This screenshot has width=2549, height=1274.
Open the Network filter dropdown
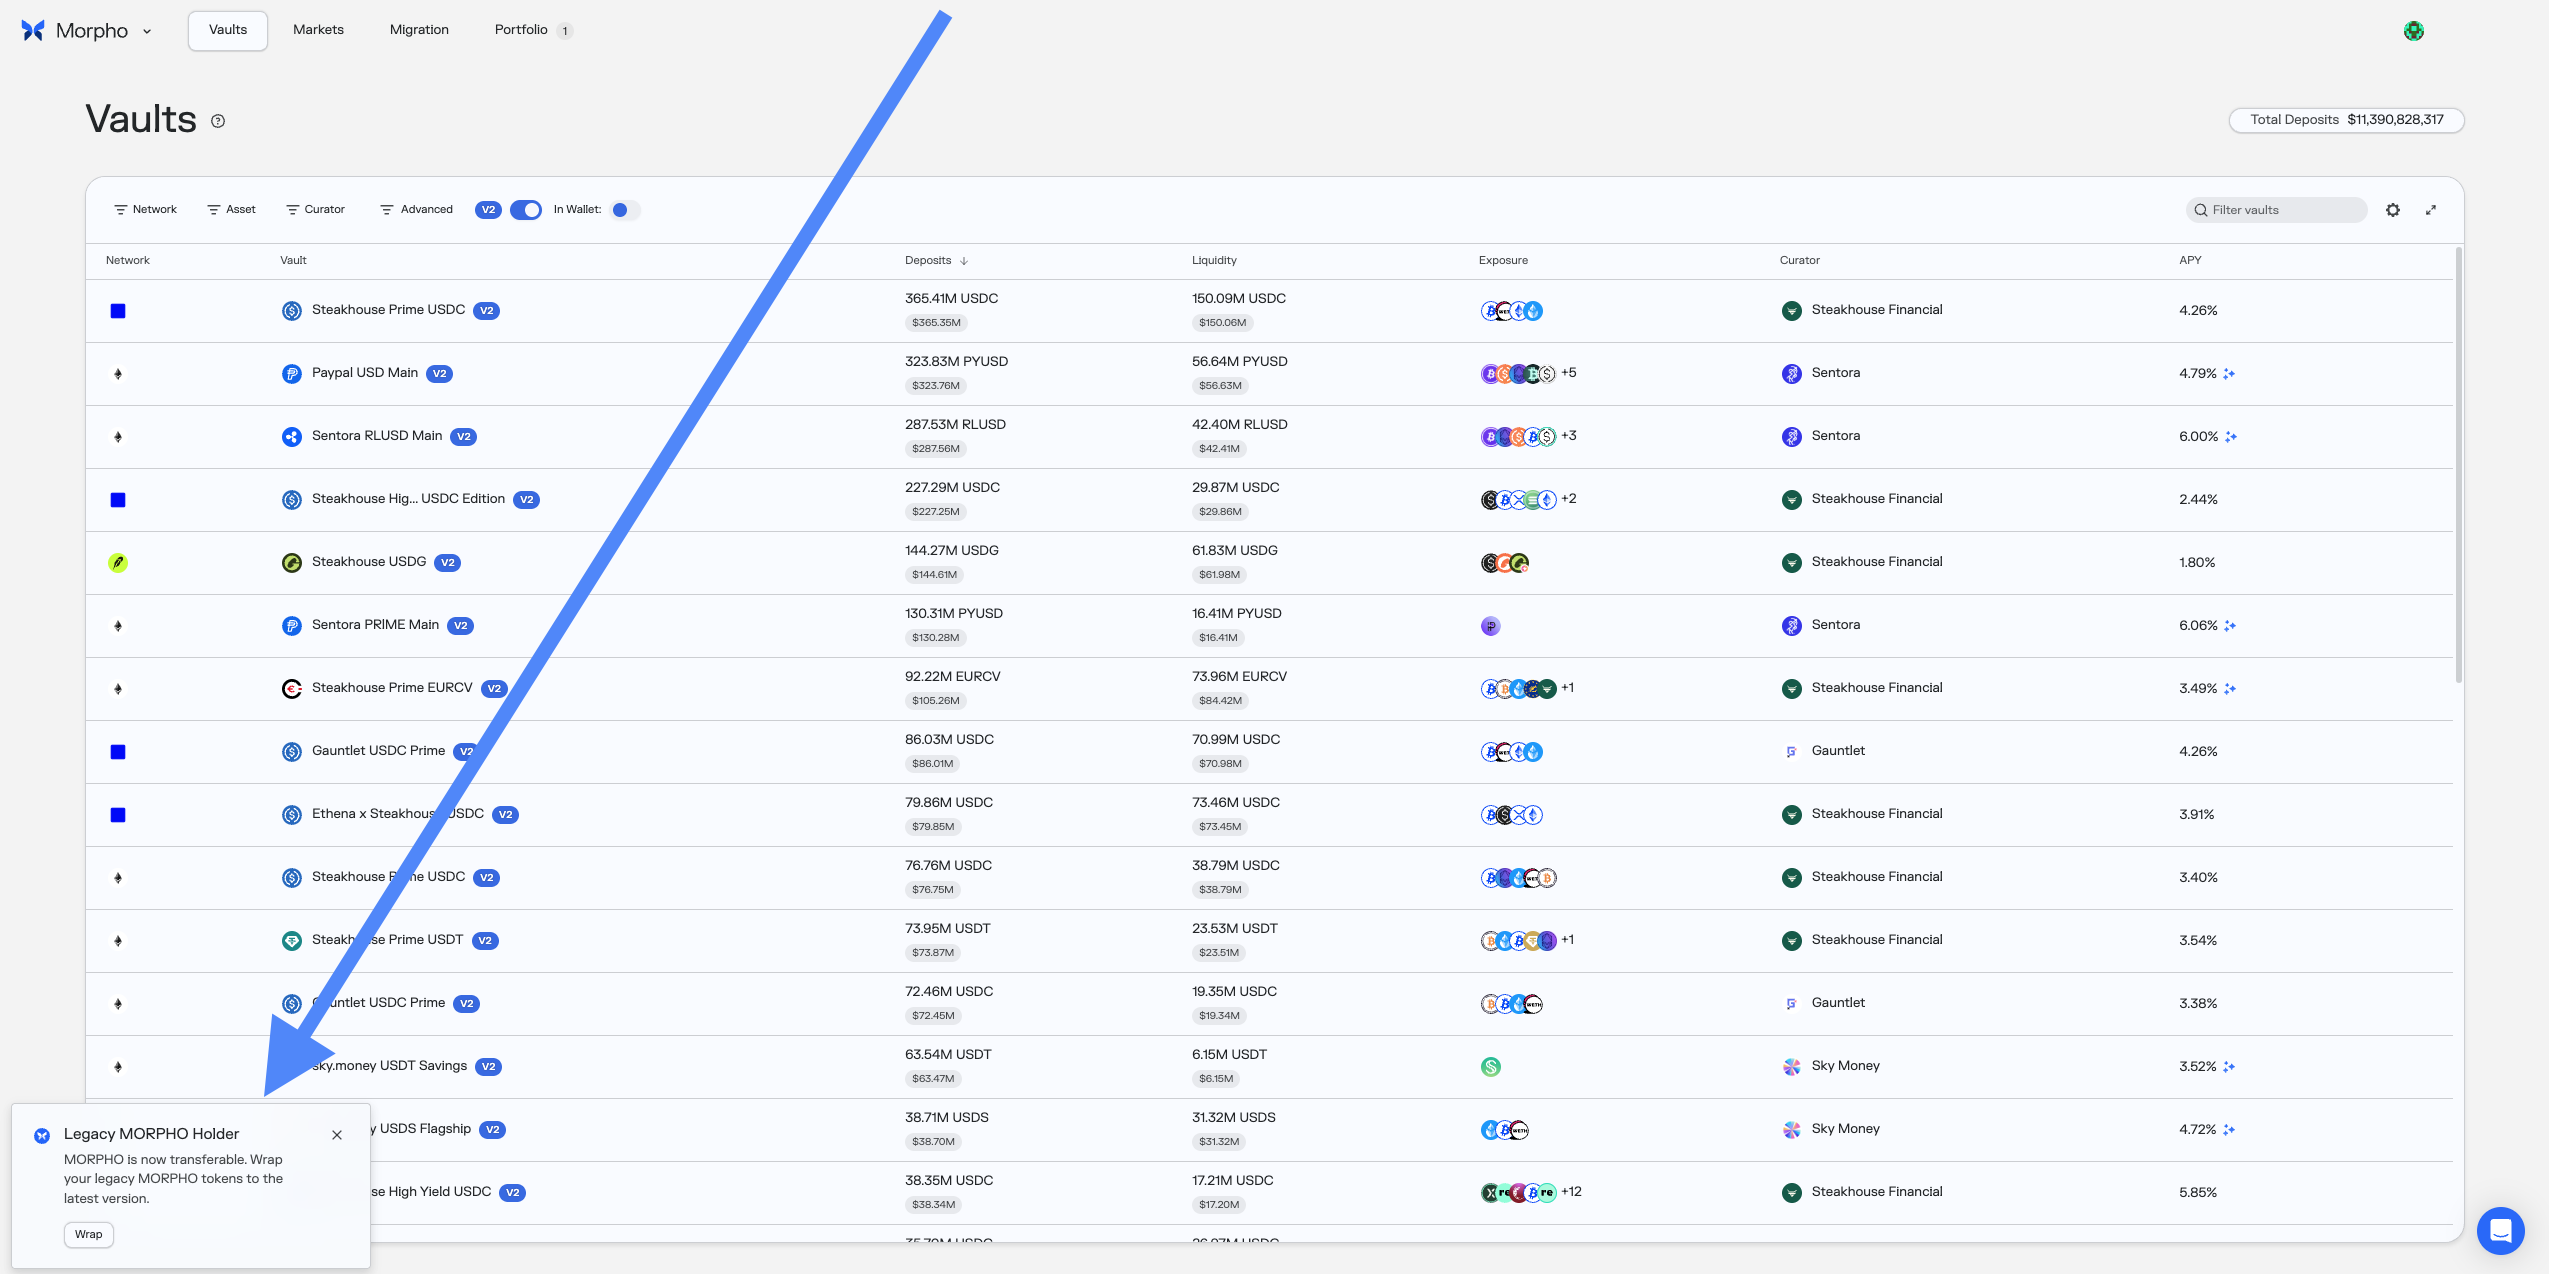coord(146,210)
